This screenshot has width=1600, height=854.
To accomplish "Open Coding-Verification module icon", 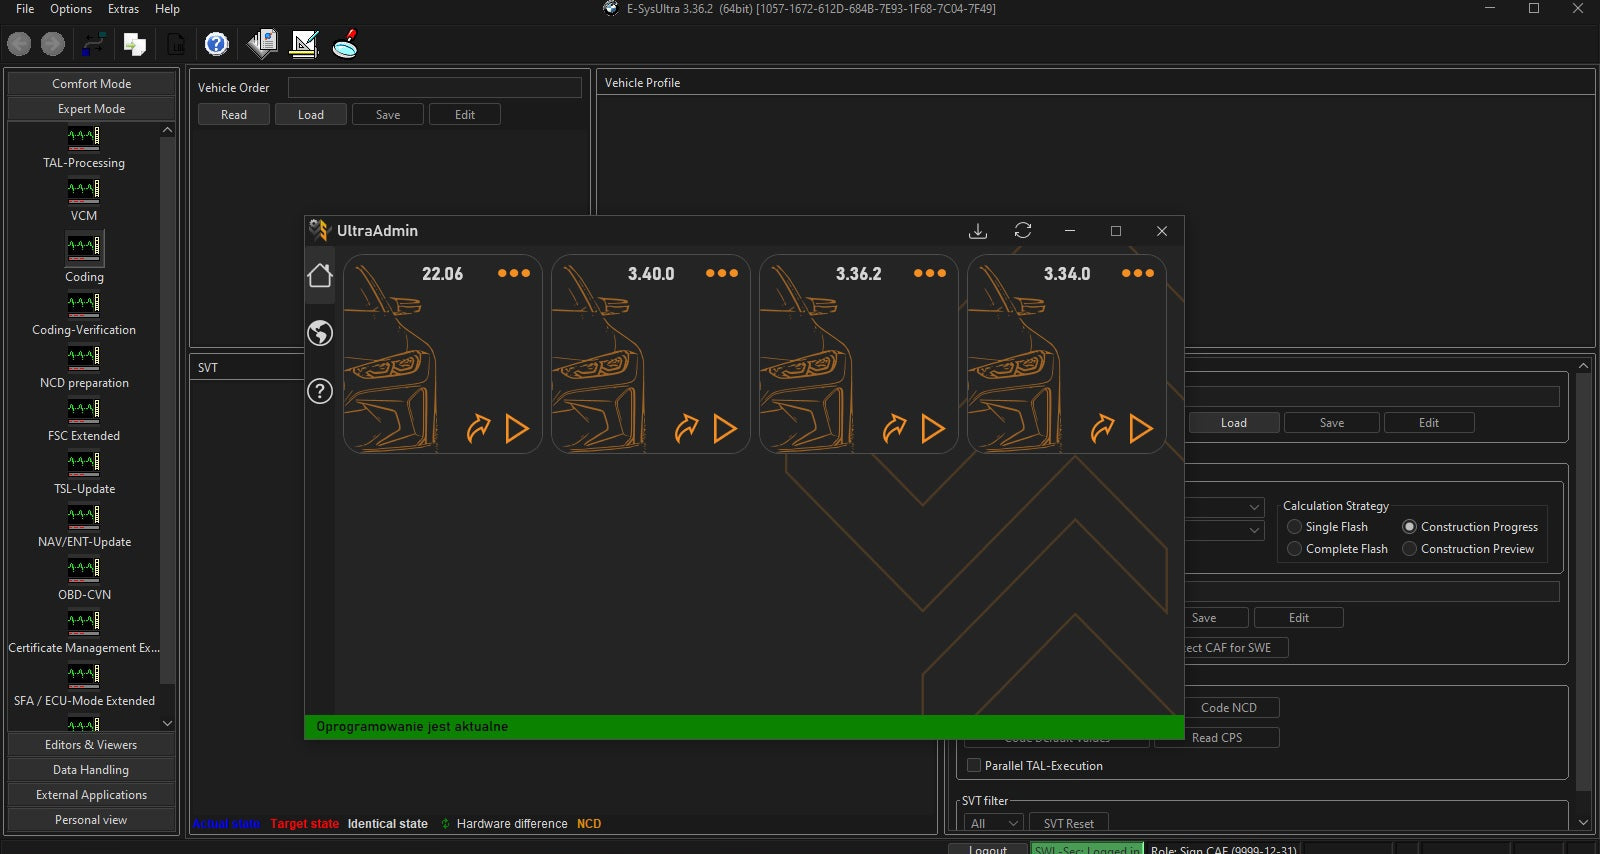I will pos(84,303).
